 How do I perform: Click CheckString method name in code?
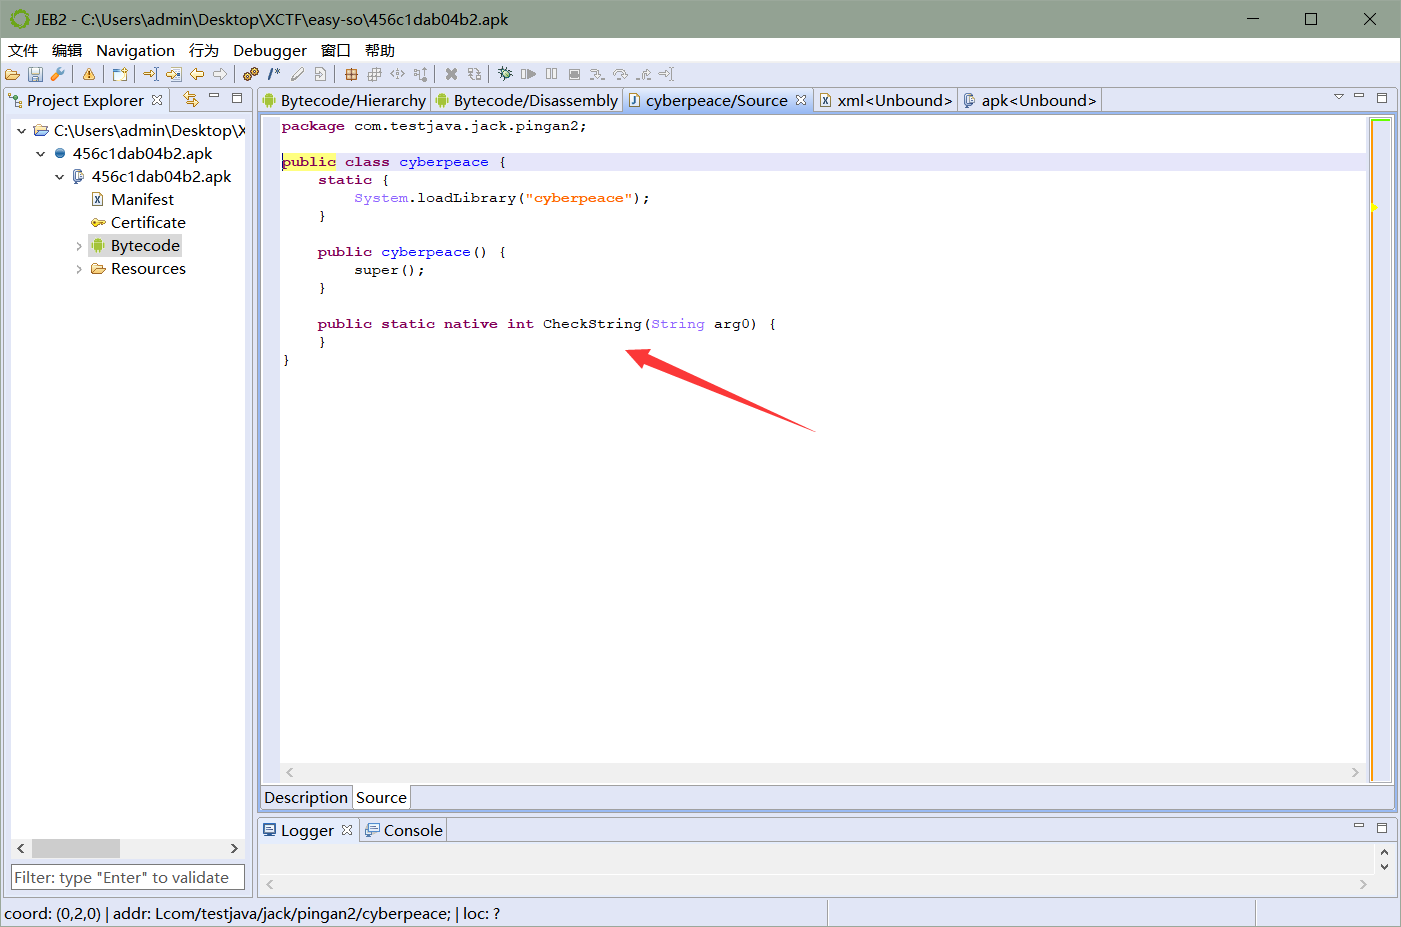coord(592,324)
